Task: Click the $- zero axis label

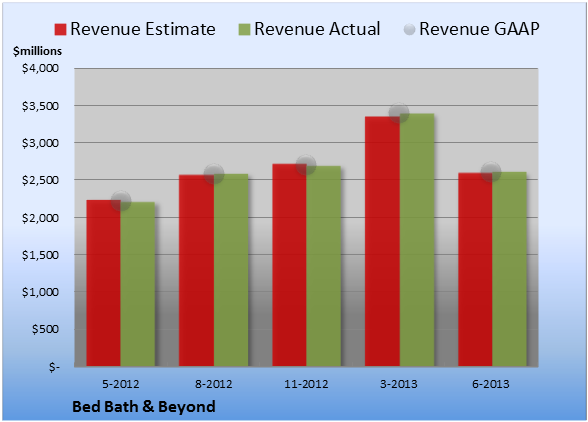Action: (x=54, y=367)
